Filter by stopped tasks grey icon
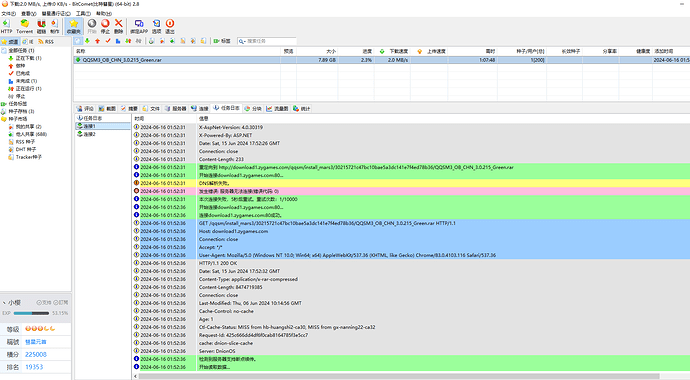The width and height of the screenshot is (690, 380). (139, 41)
